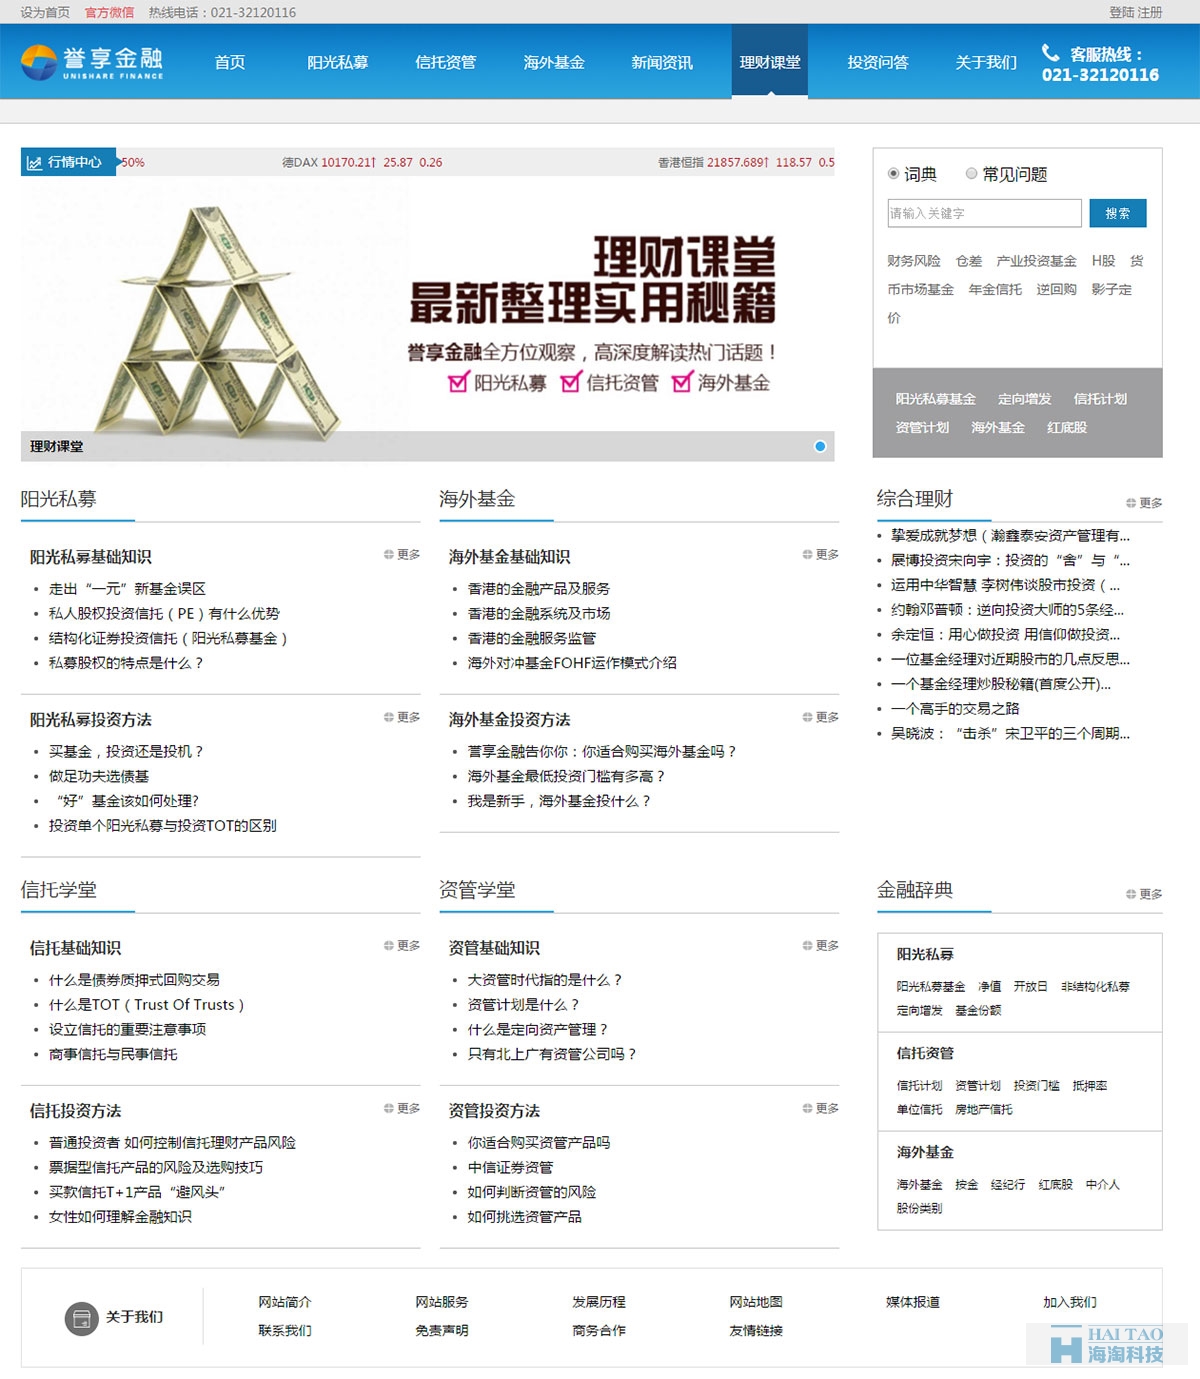1200x1379 pixels.
Task: Click 经纪行 dictionary term
Action: 1008,1185
